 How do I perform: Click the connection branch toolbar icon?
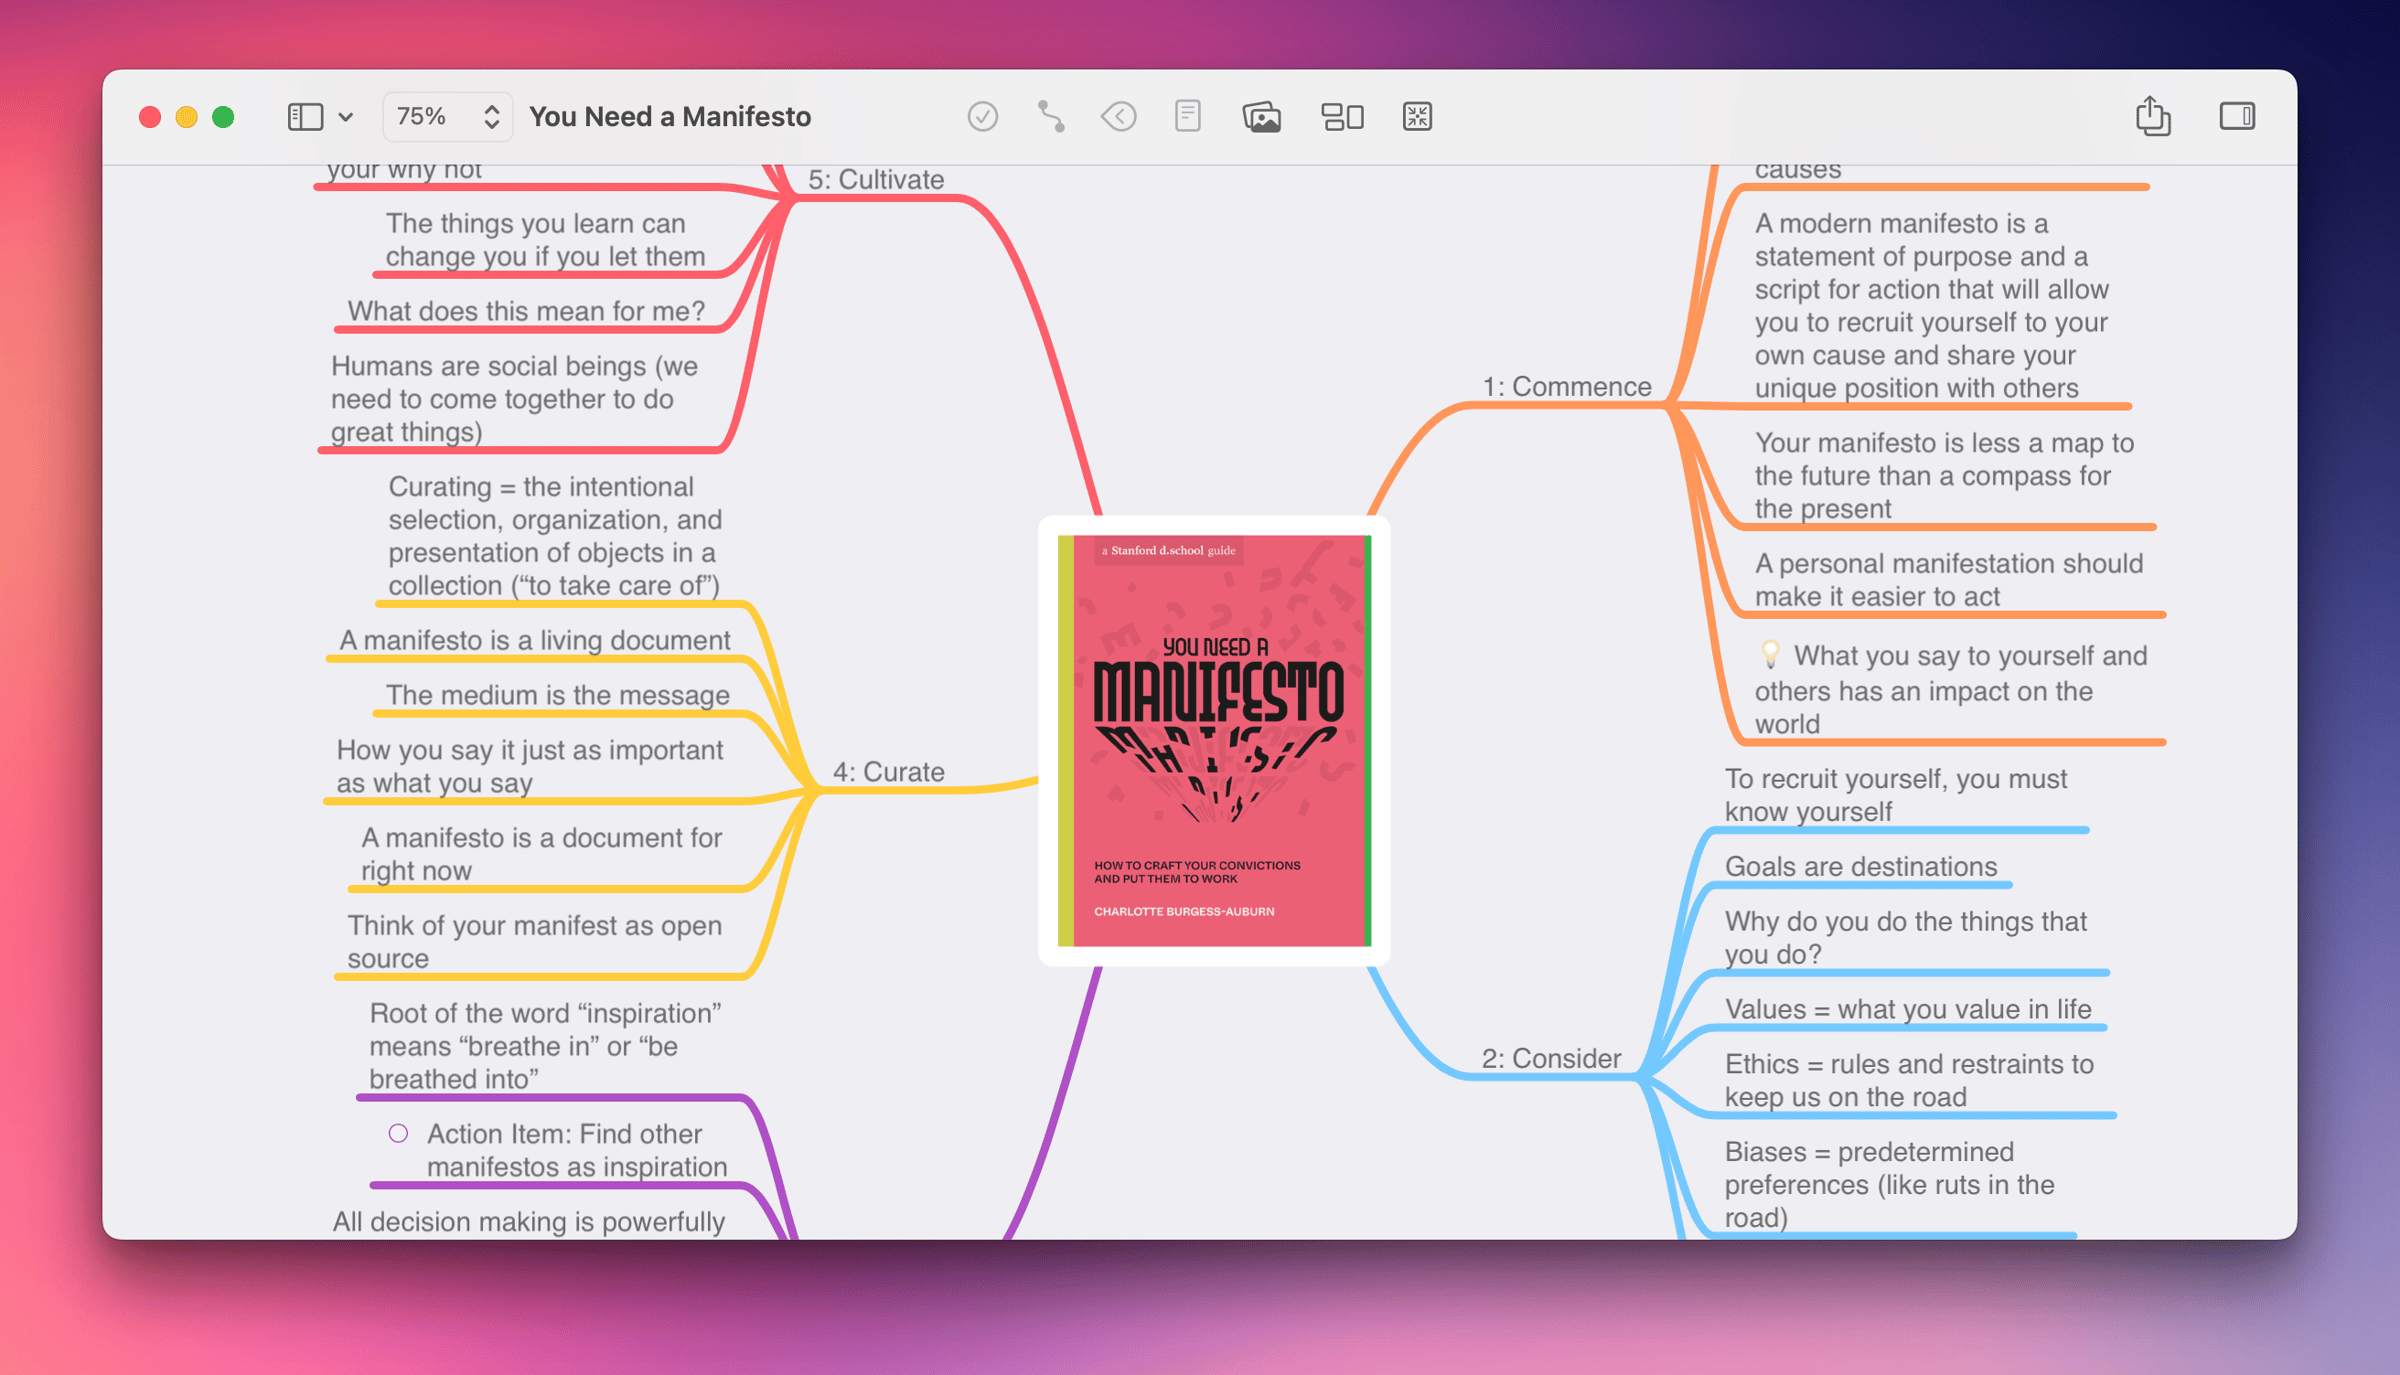[x=1050, y=117]
